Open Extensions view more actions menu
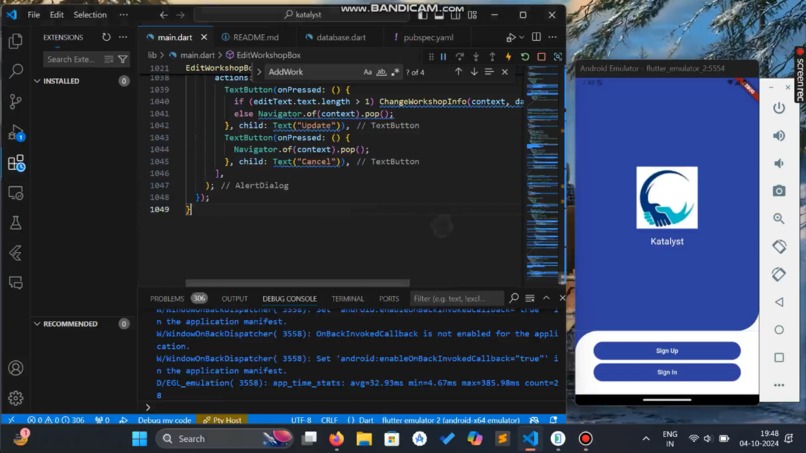Viewport: 806px width, 453px height. click(x=123, y=37)
